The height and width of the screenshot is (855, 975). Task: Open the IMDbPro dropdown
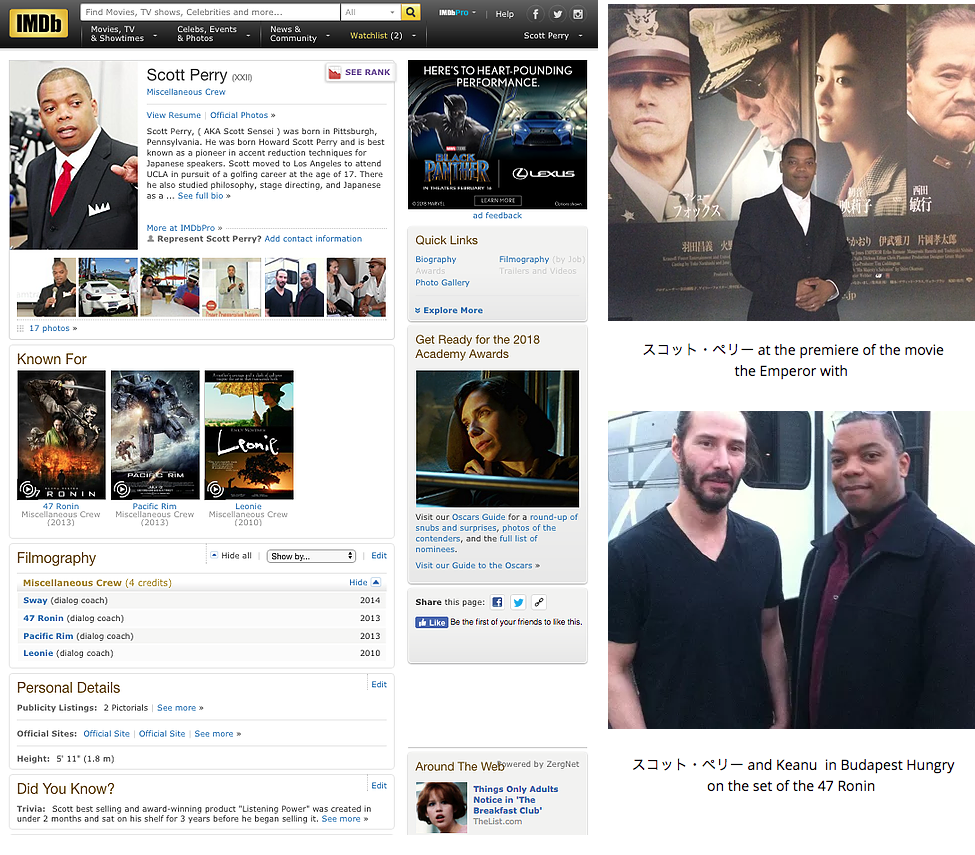tap(457, 12)
